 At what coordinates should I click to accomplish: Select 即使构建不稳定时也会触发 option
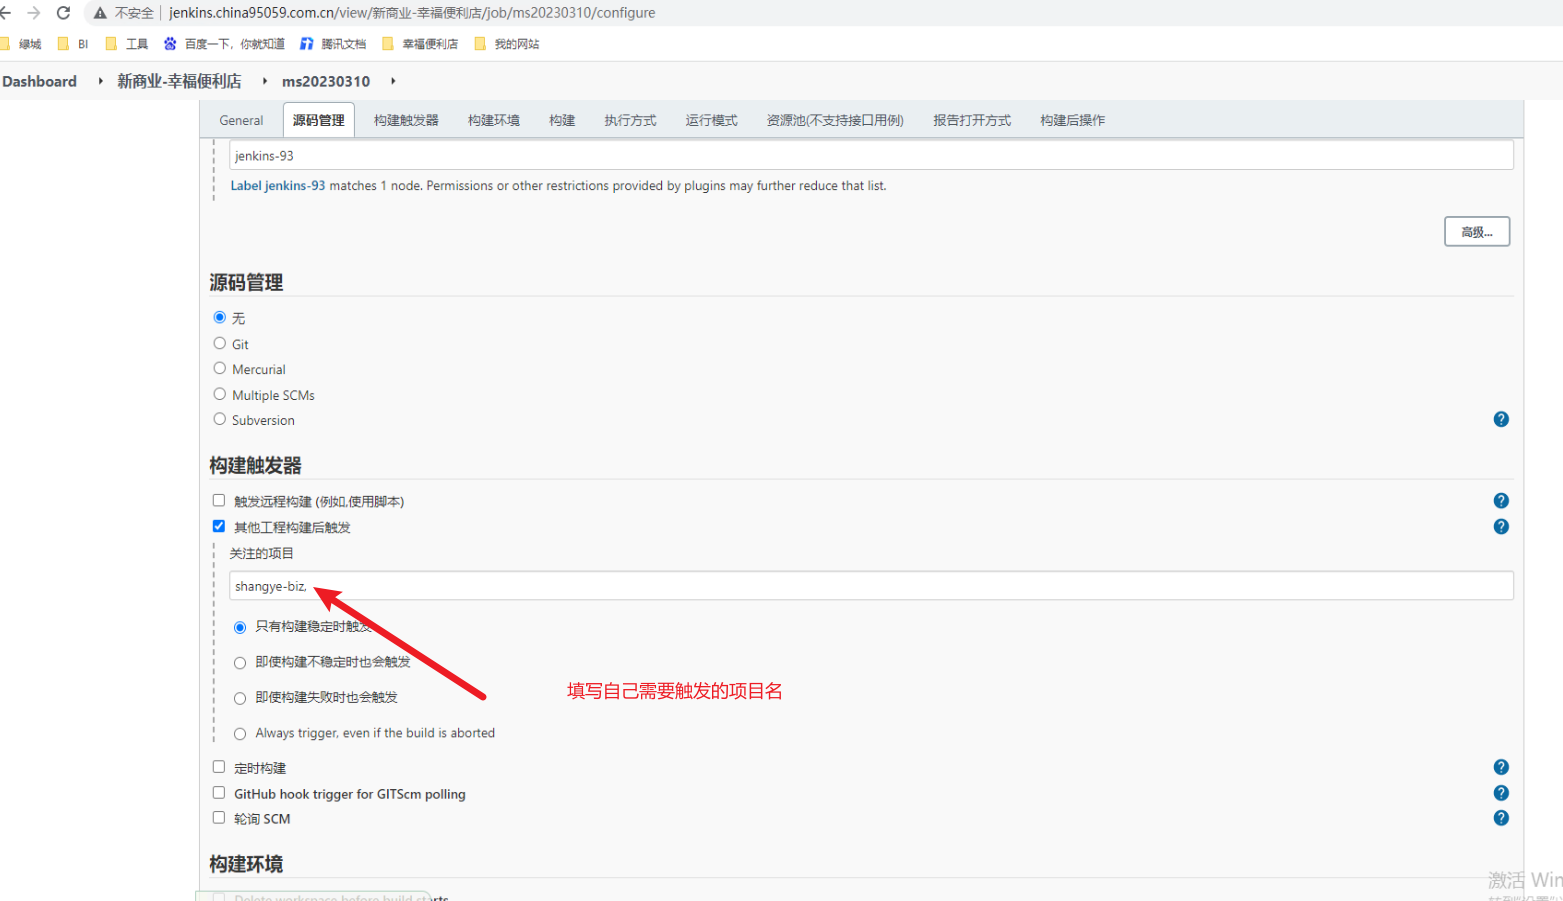(240, 663)
